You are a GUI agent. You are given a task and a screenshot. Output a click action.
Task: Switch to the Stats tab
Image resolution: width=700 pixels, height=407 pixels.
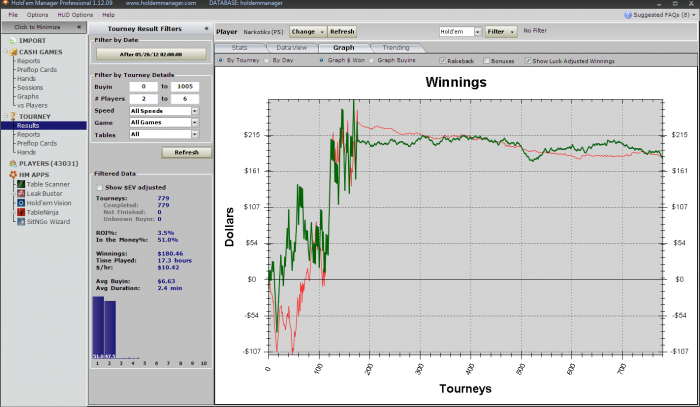click(x=240, y=47)
